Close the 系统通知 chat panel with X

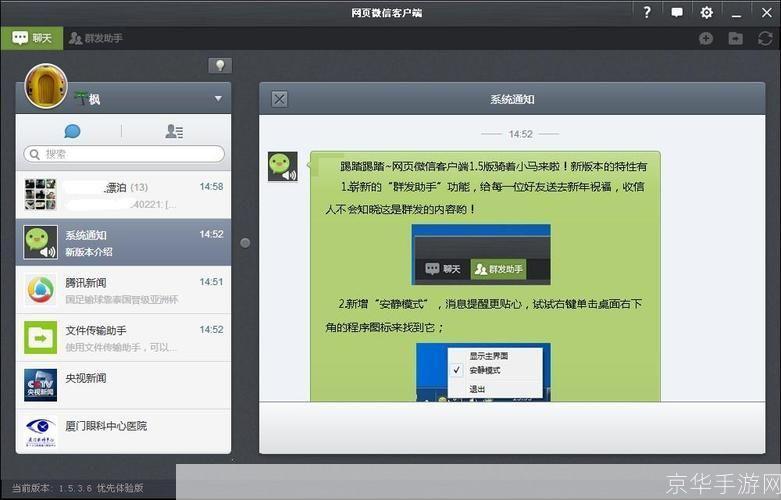tap(279, 99)
